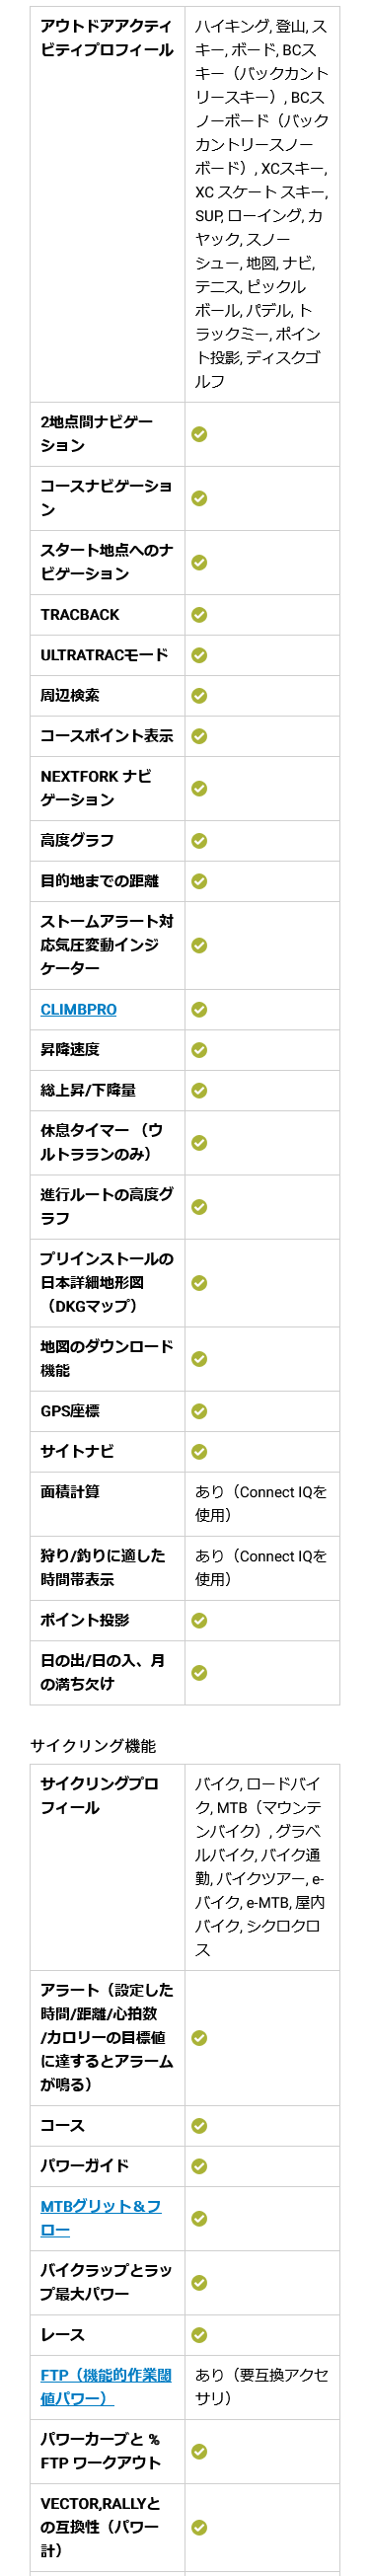The image size is (370, 2576).
Task: Click the サイクリング機能 section heading
Action: click(x=93, y=1746)
